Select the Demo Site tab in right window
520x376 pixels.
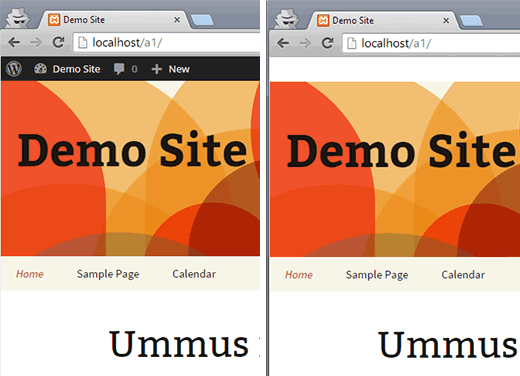[x=382, y=21]
